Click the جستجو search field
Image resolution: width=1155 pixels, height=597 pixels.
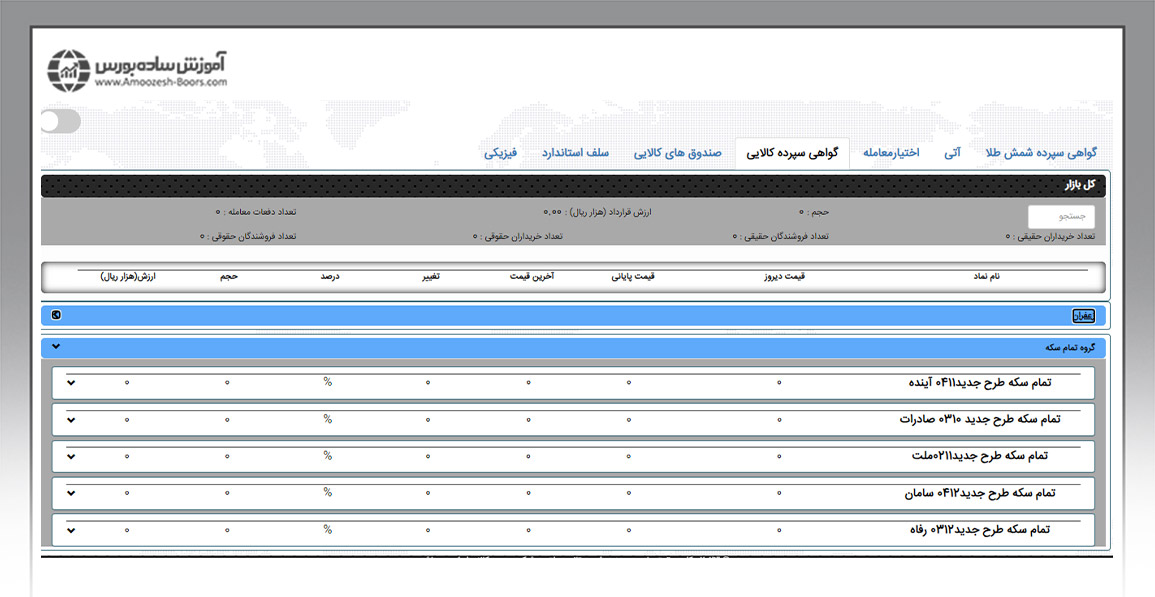tap(1061, 216)
